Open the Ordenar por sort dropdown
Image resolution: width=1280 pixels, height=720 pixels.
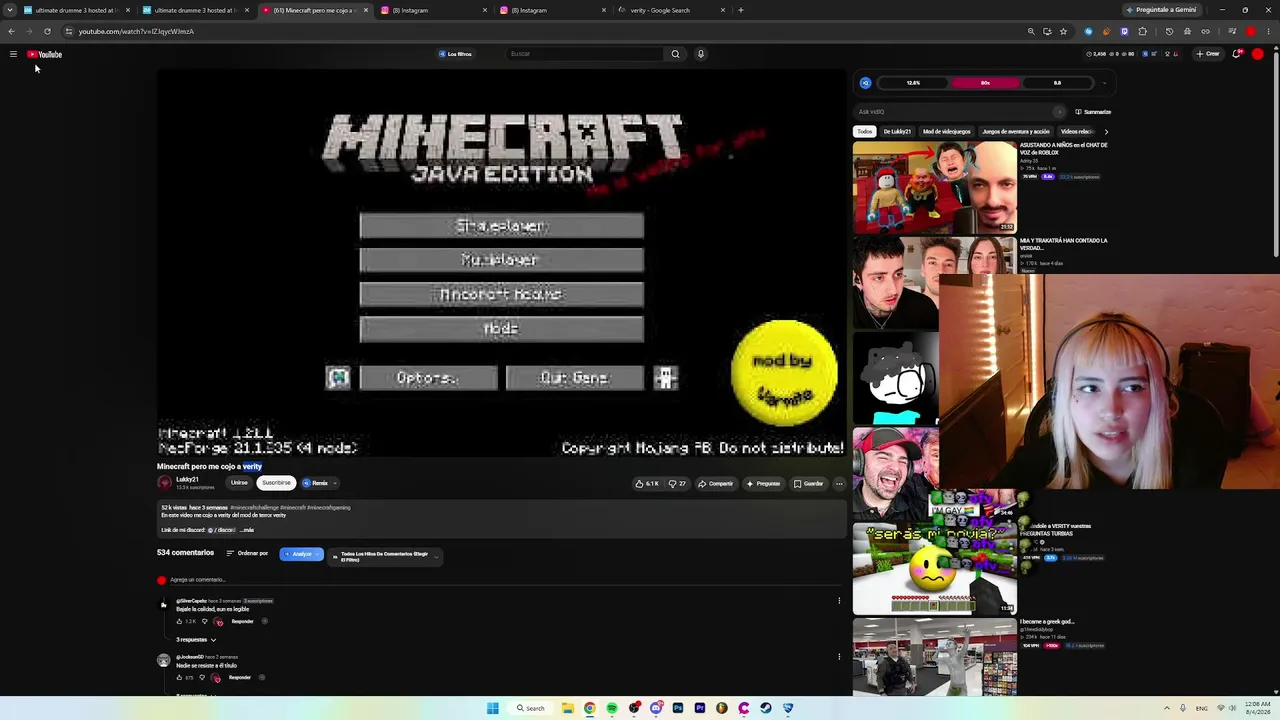pyautogui.click(x=247, y=553)
